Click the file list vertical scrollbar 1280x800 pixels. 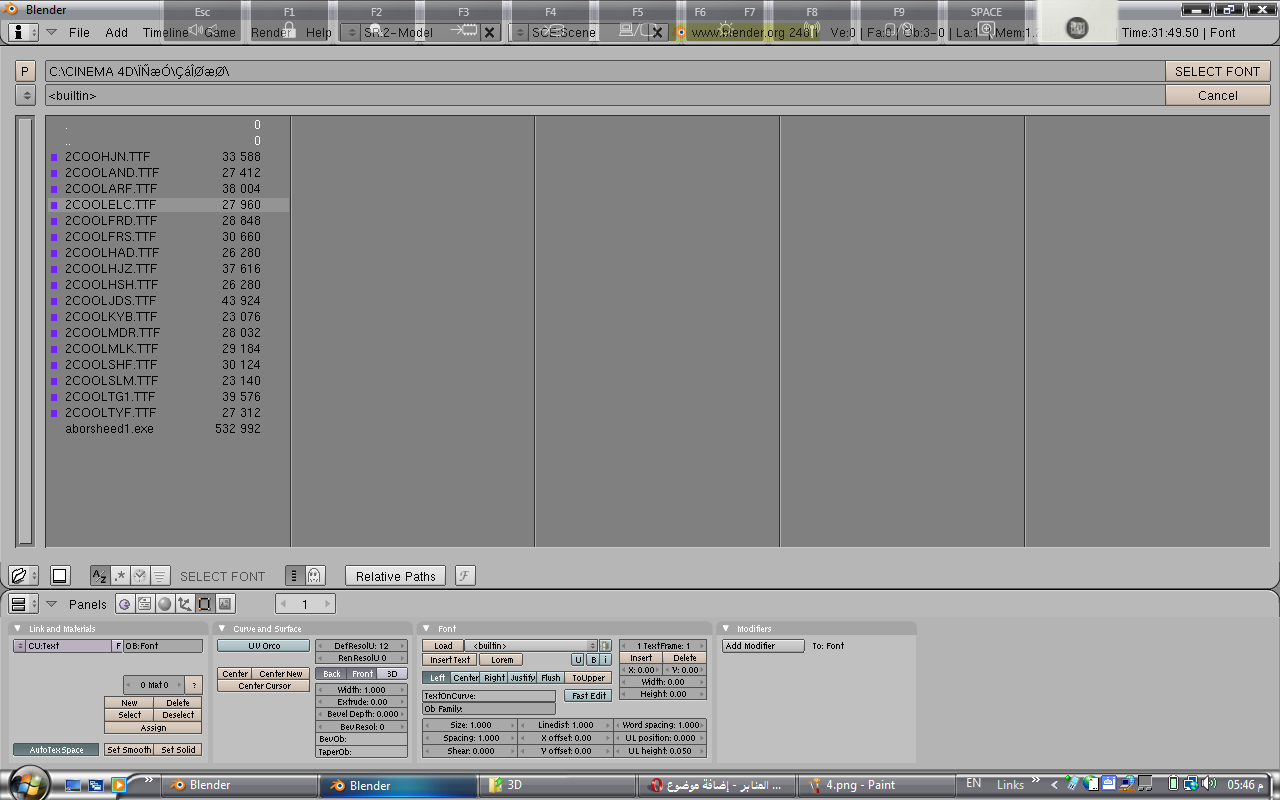(x=26, y=331)
